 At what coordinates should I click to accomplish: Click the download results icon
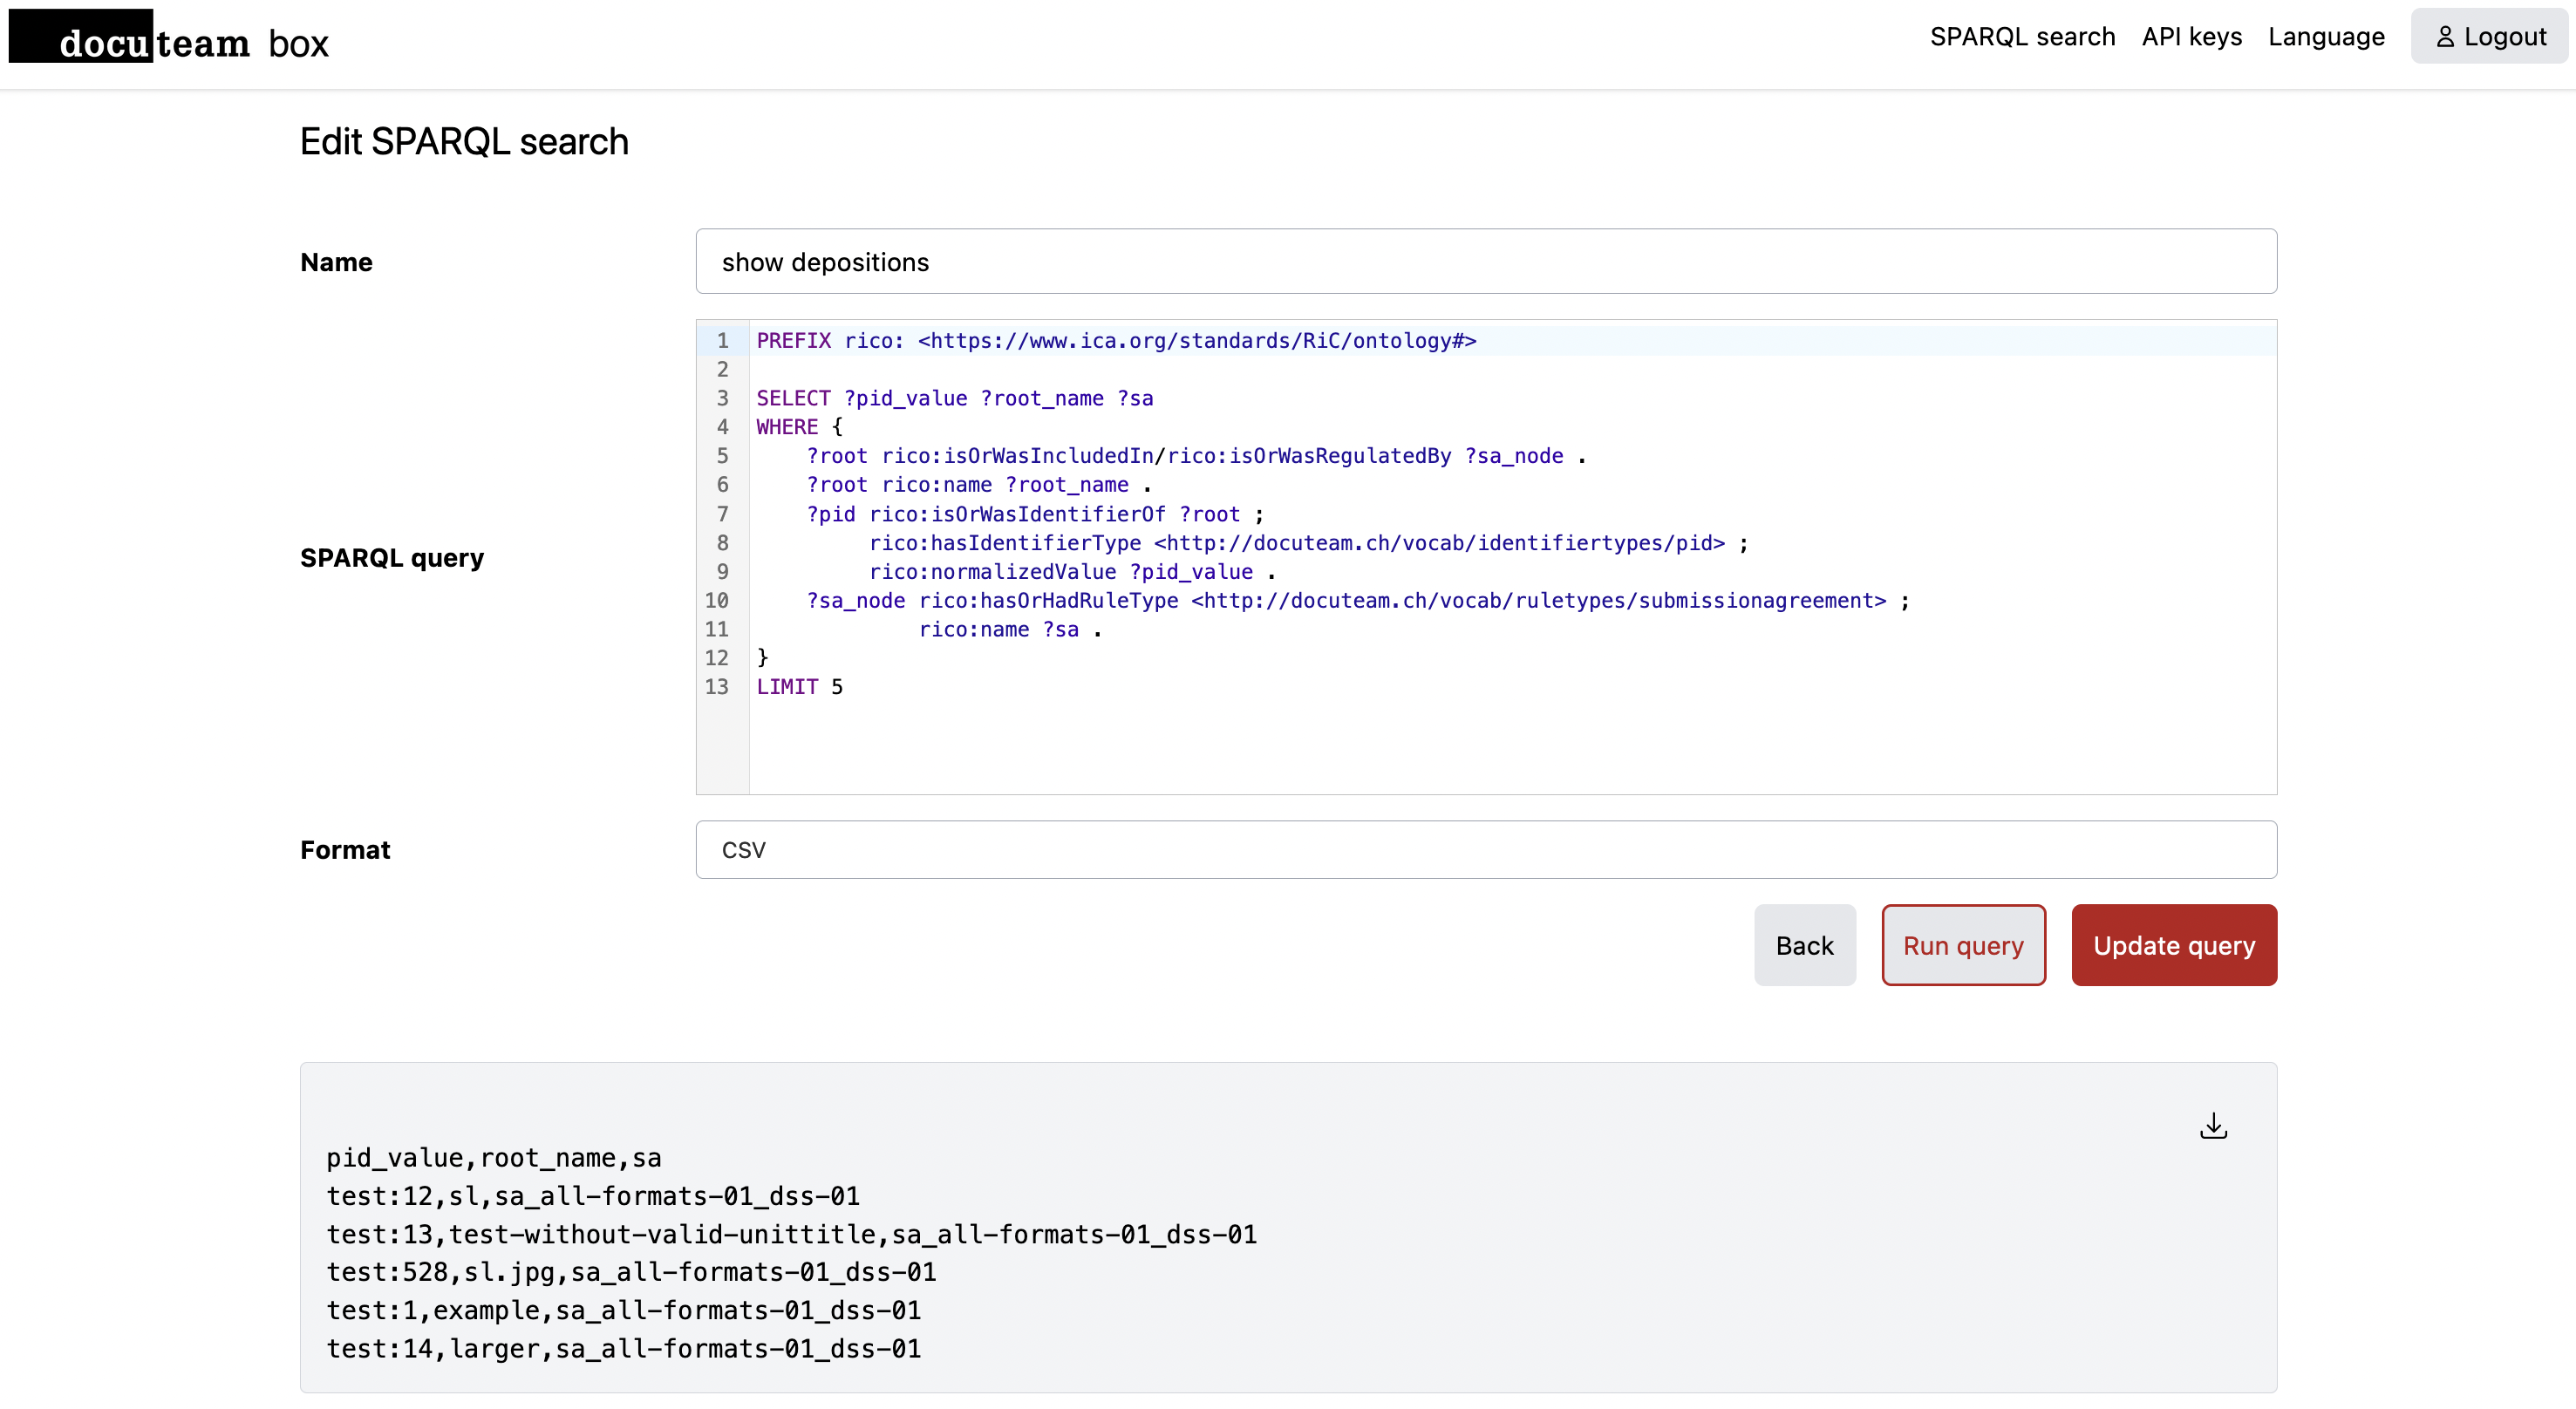point(2213,1126)
